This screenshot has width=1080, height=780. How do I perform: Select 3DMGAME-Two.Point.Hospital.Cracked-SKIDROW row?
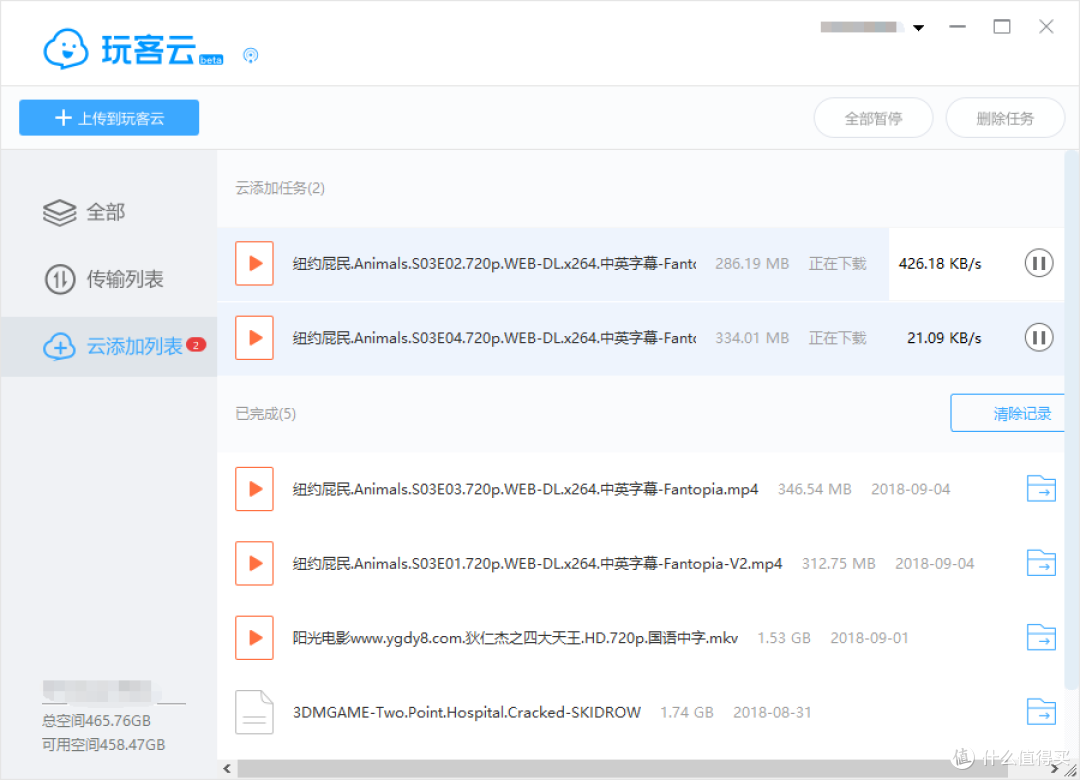641,712
